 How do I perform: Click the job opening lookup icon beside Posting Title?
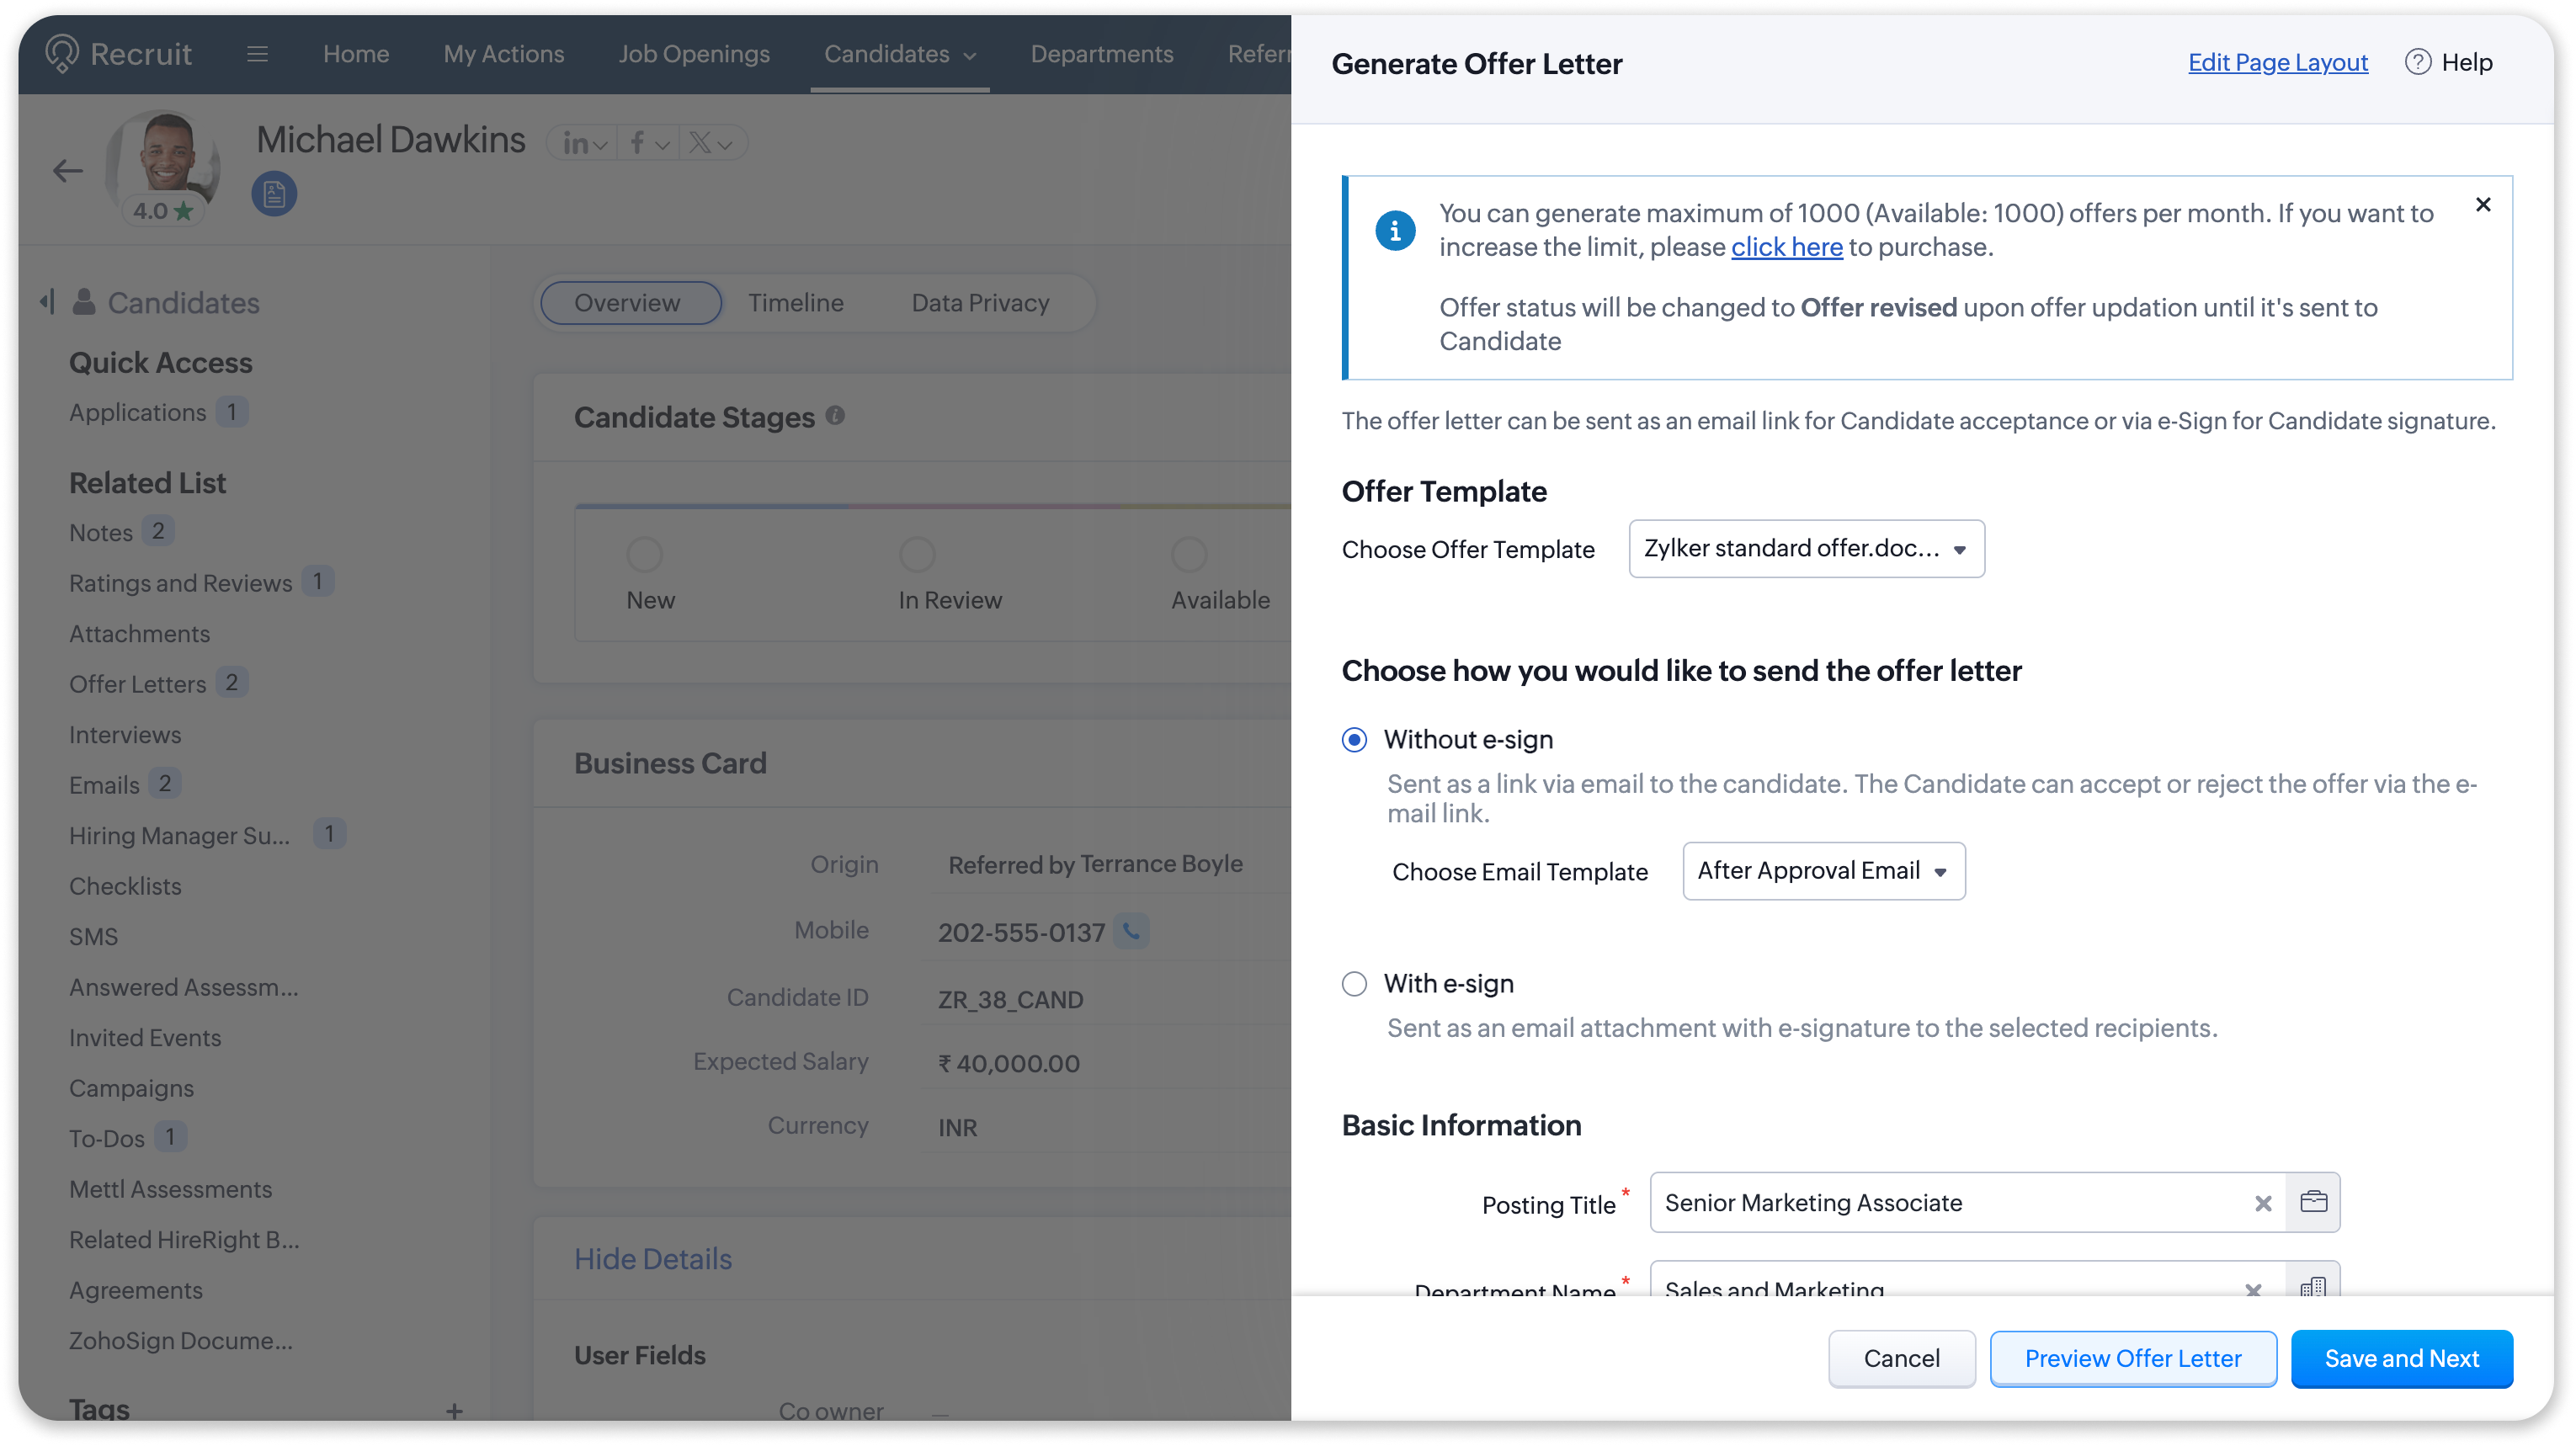pos(2313,1202)
